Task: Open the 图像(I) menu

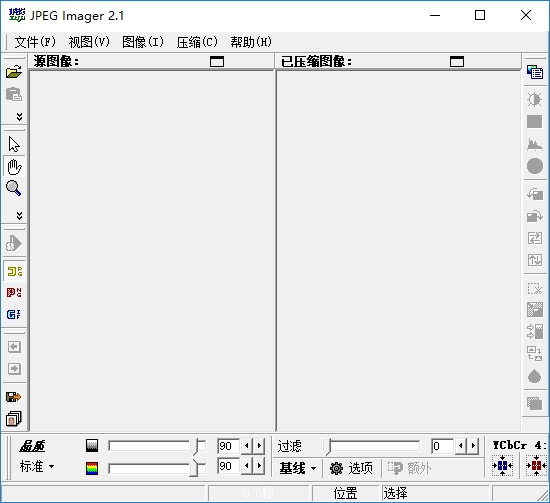Action: 143,42
